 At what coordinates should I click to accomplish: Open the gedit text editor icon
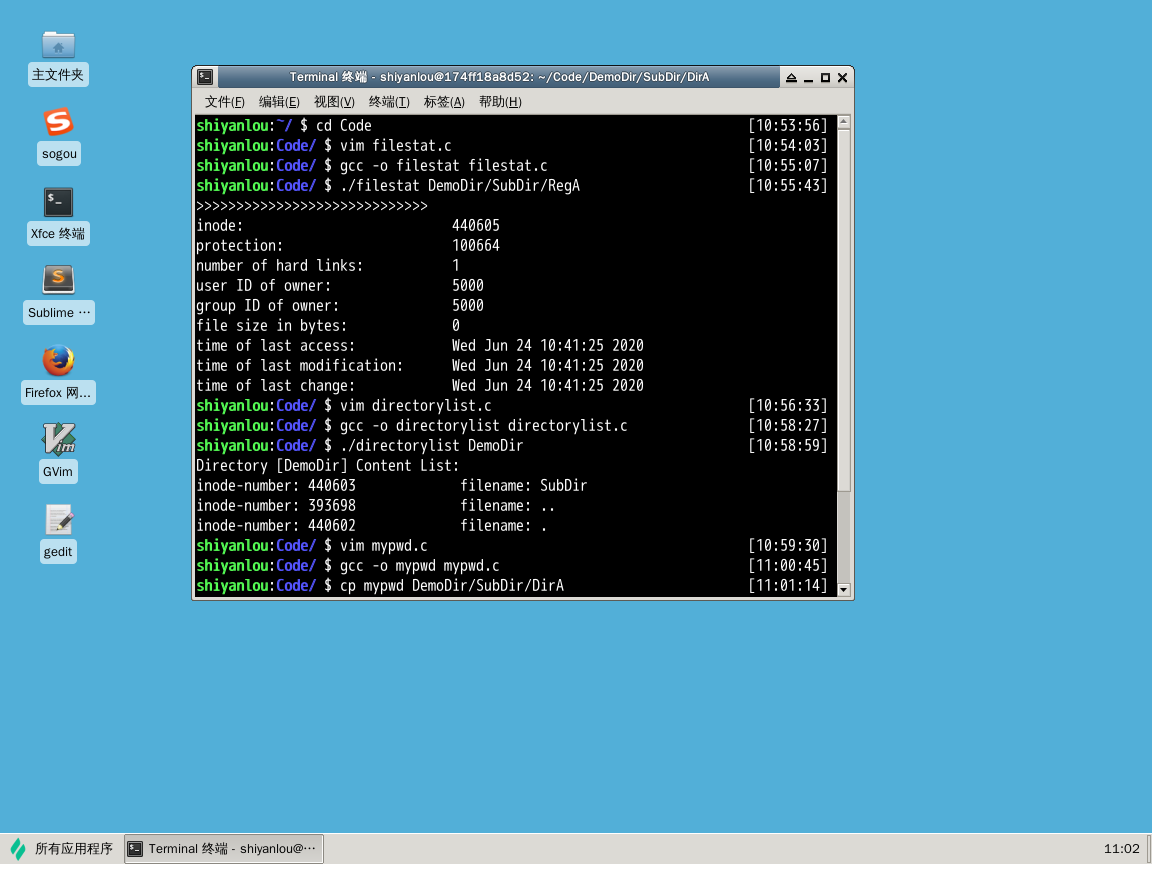(x=58, y=520)
